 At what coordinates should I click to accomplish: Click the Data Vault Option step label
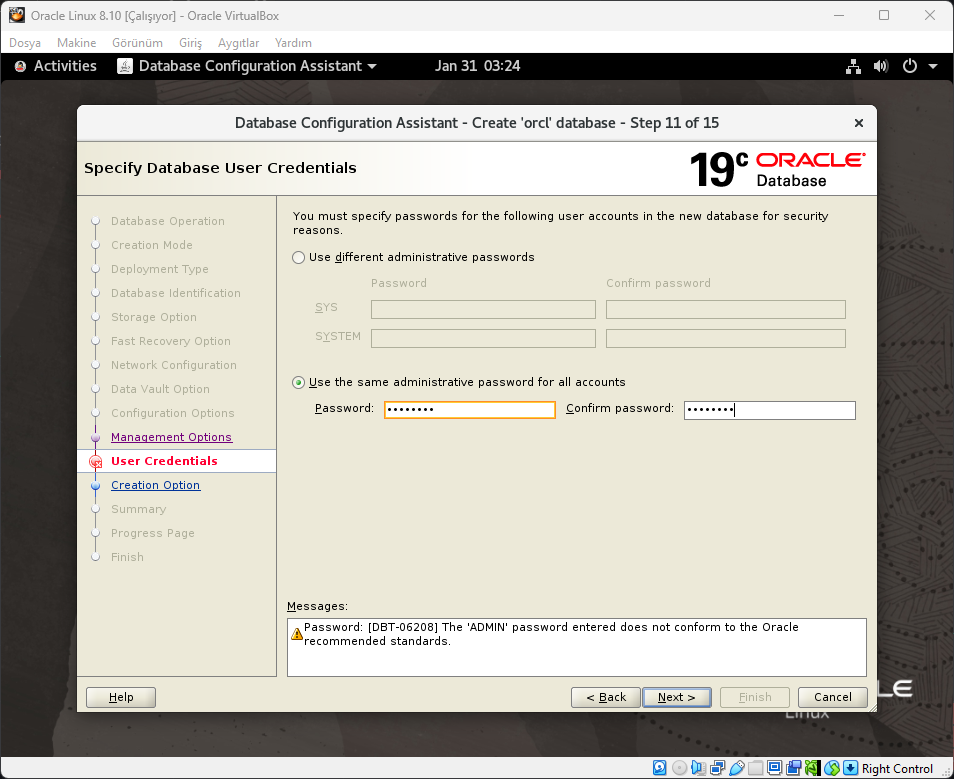(x=160, y=389)
